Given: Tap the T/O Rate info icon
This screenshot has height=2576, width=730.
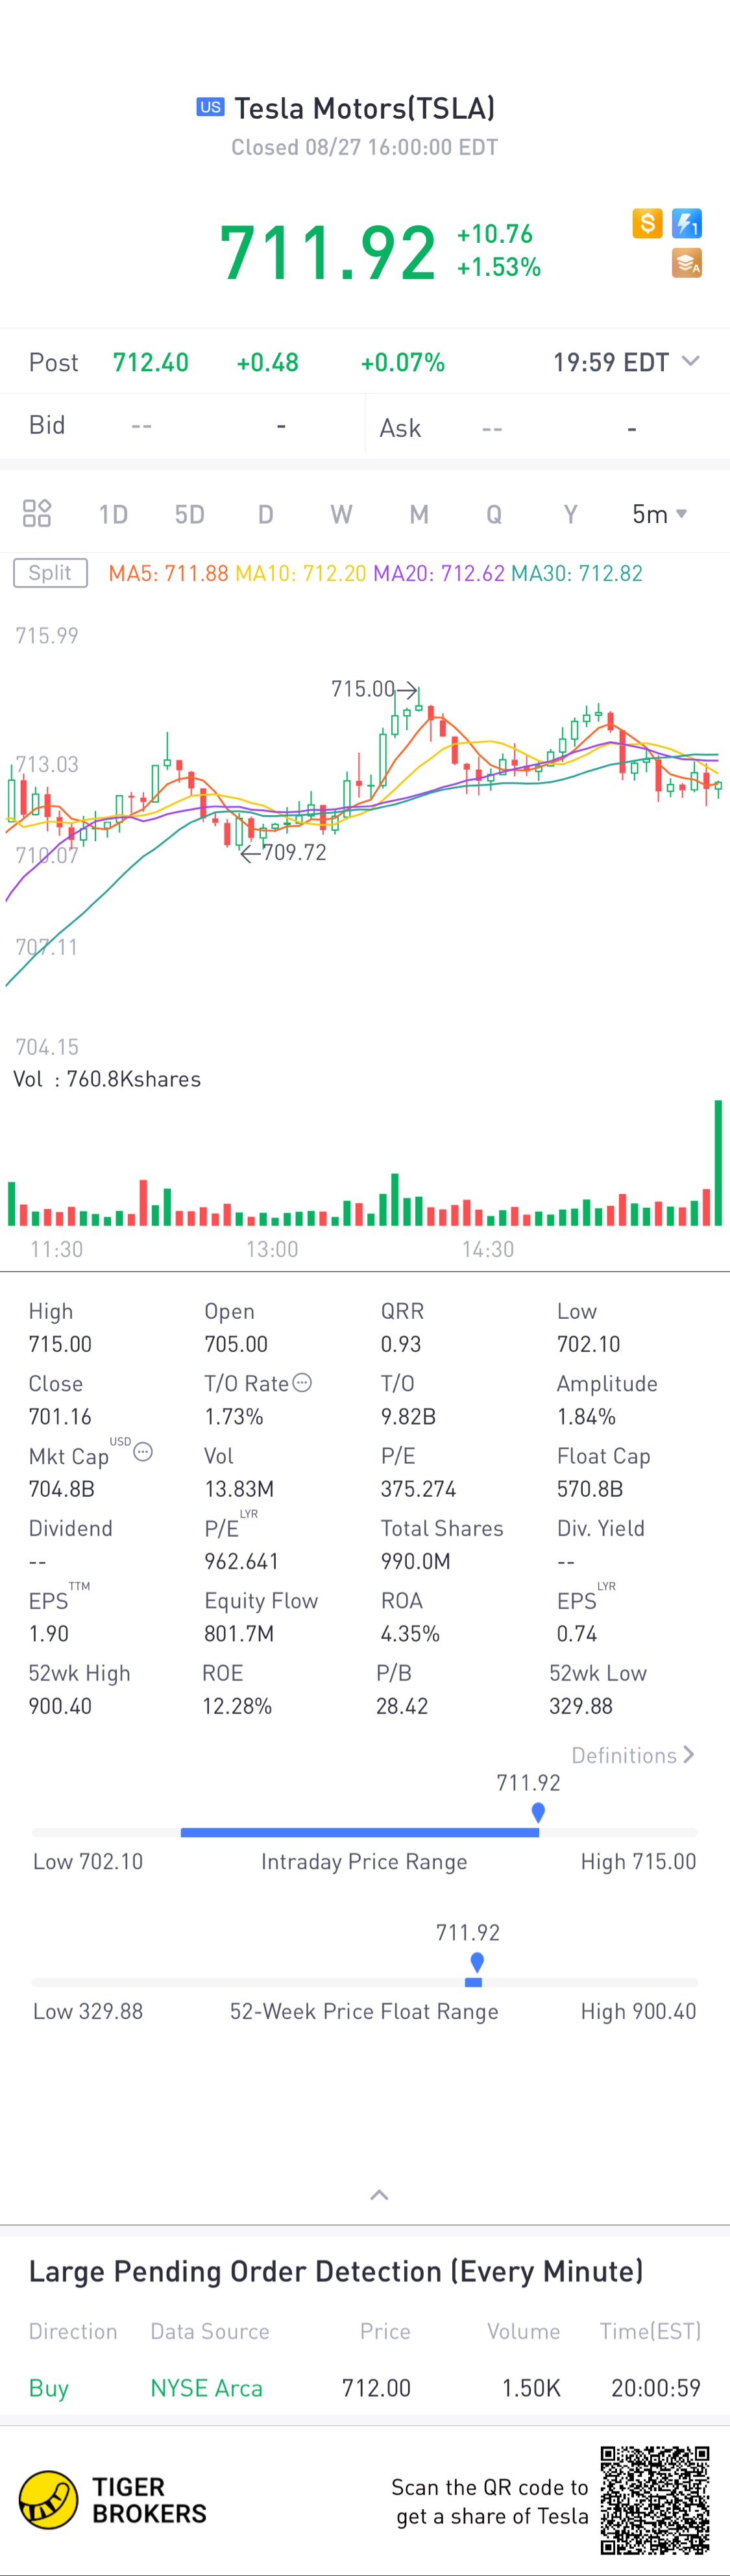Looking at the screenshot, I should [302, 1383].
